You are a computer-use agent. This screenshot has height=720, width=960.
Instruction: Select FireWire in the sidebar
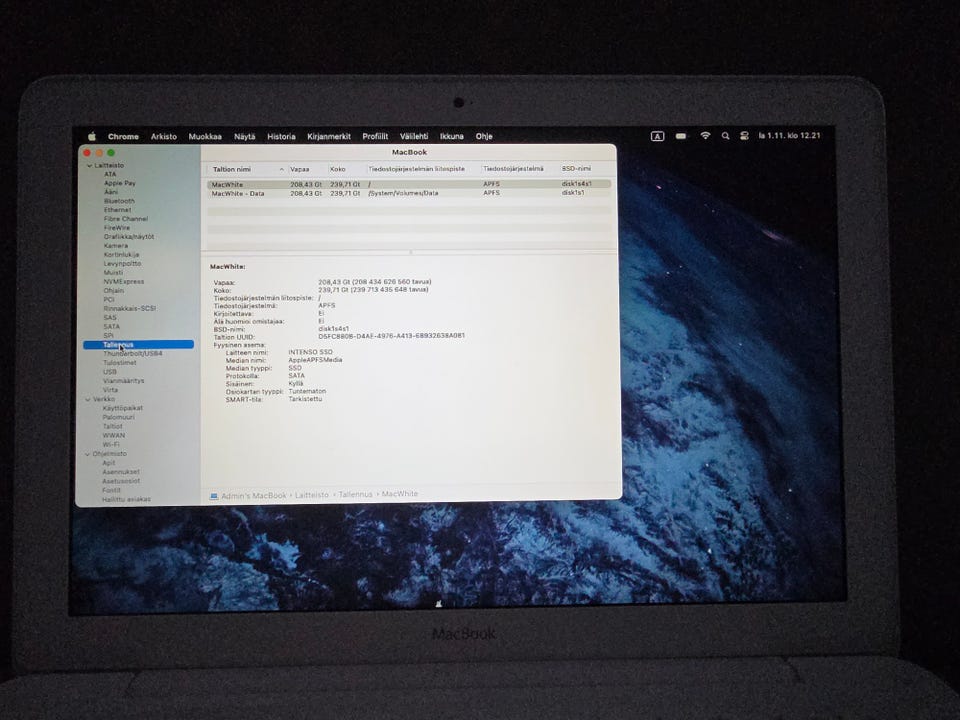click(117, 228)
